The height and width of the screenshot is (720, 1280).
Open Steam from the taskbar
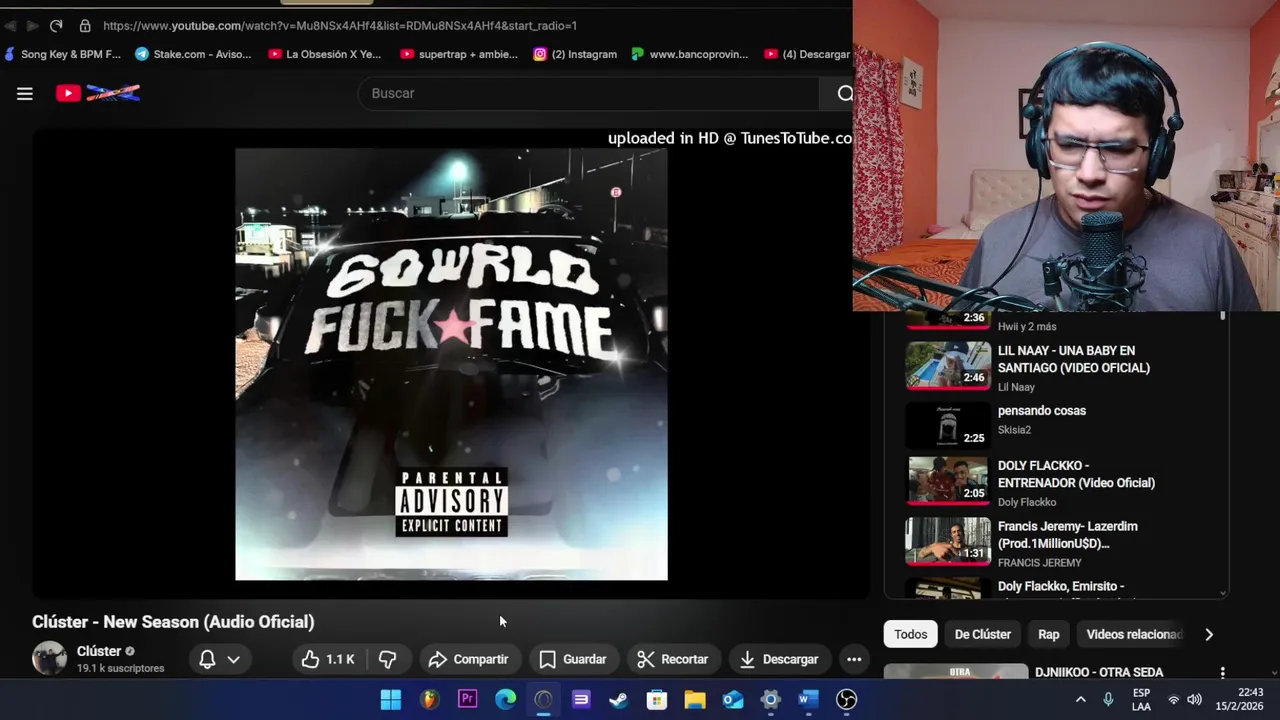pos(619,700)
